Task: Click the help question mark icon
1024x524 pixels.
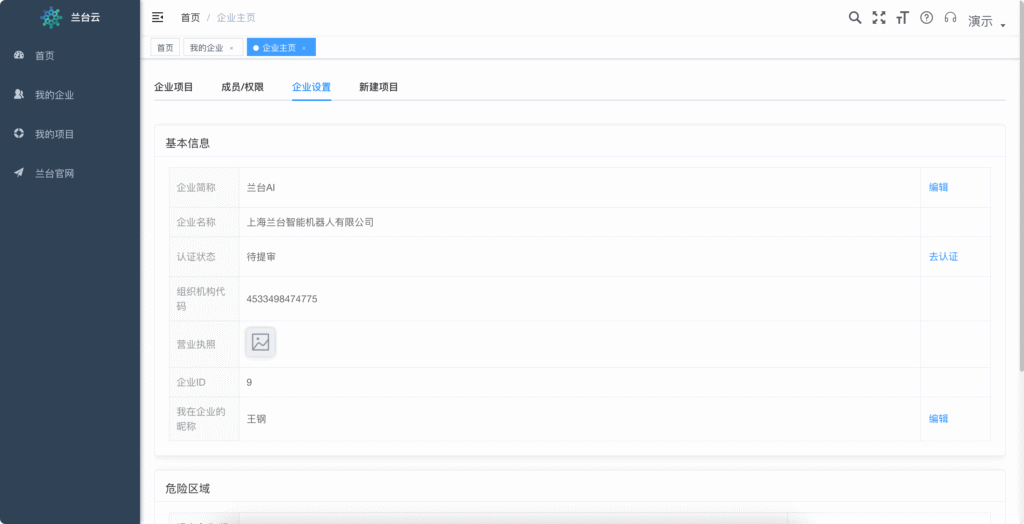Action: (x=926, y=17)
